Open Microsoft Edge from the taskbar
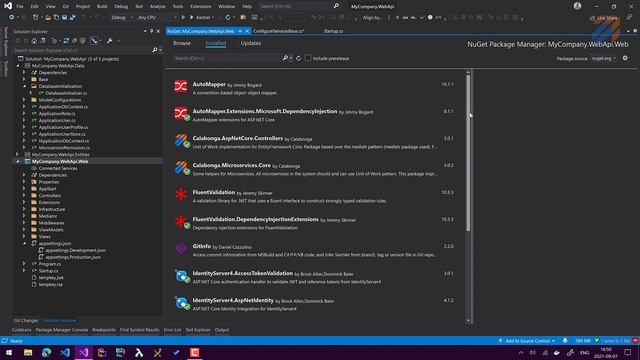Viewport: 640px width, 360px height. point(47,352)
